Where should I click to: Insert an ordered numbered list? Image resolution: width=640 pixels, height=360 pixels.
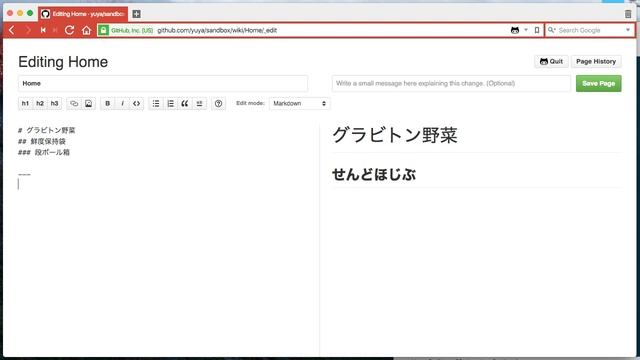(171, 104)
